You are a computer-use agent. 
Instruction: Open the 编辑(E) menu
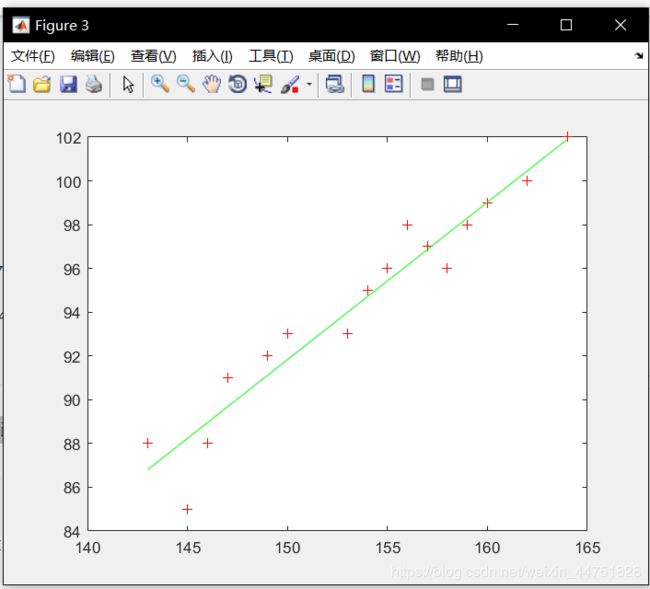[x=93, y=56]
